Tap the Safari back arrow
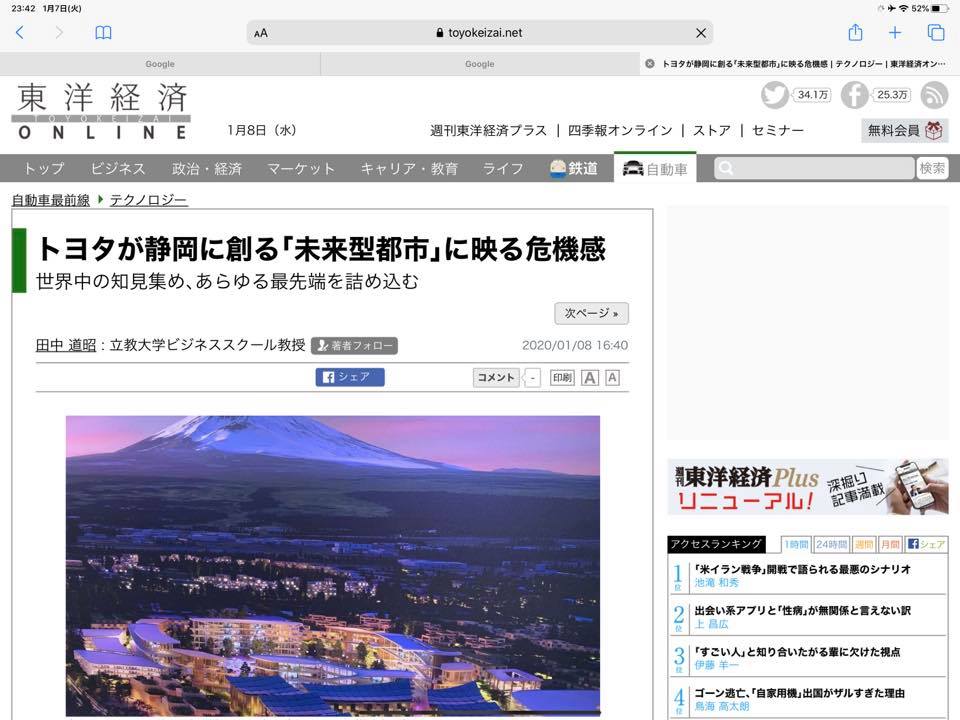Viewport: 960px width, 720px height. tap(20, 32)
